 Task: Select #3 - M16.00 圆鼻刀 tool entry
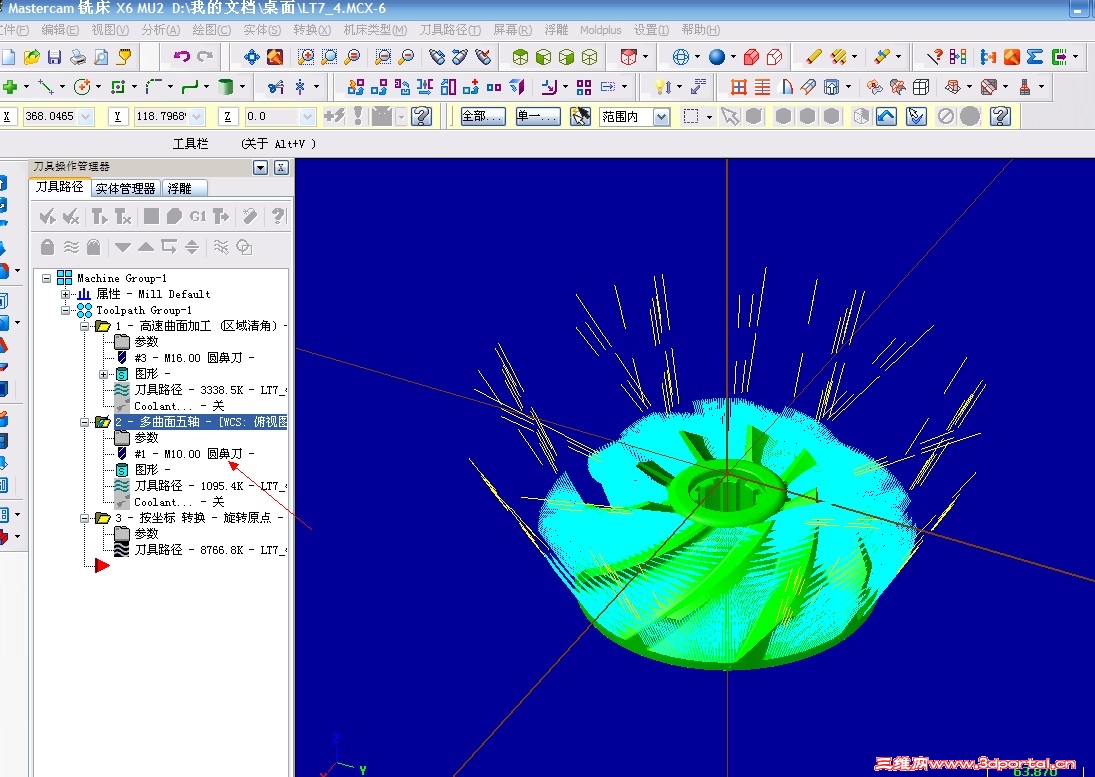pyautogui.click(x=194, y=358)
